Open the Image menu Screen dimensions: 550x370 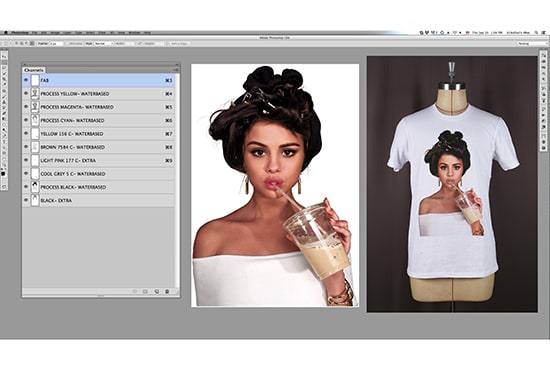click(55, 32)
